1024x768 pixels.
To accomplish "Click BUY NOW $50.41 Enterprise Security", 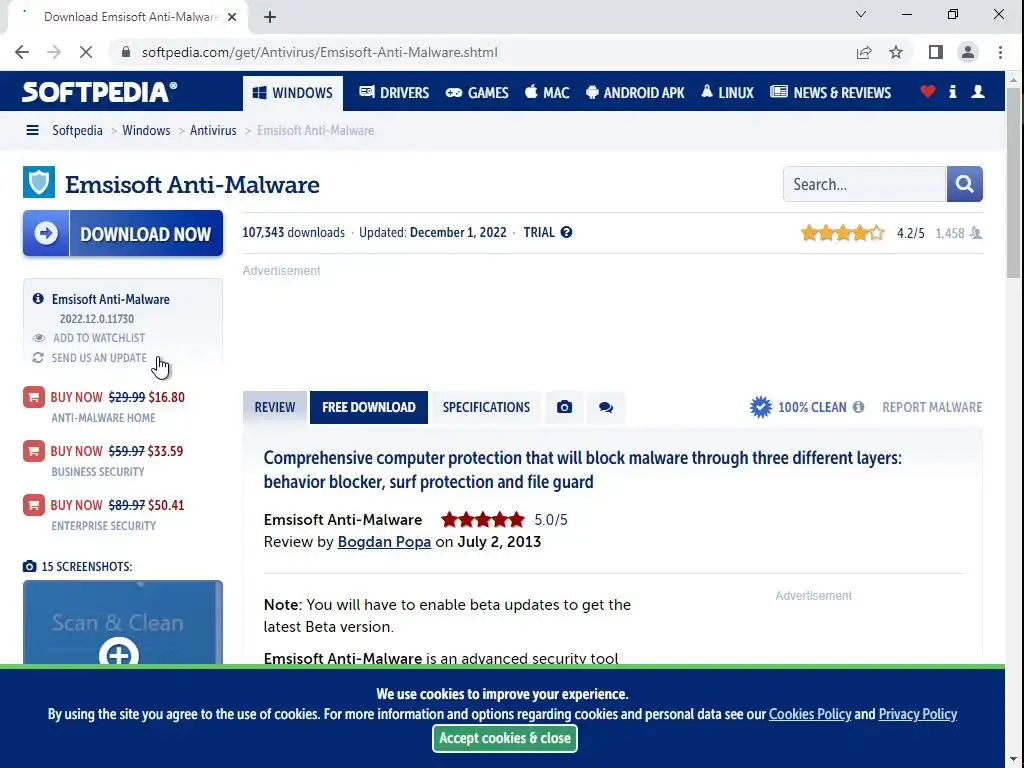I will tap(118, 505).
